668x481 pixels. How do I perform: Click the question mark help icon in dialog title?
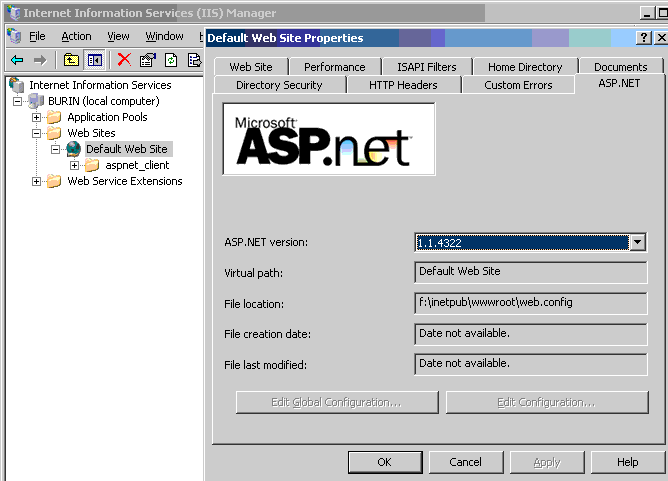(x=644, y=37)
